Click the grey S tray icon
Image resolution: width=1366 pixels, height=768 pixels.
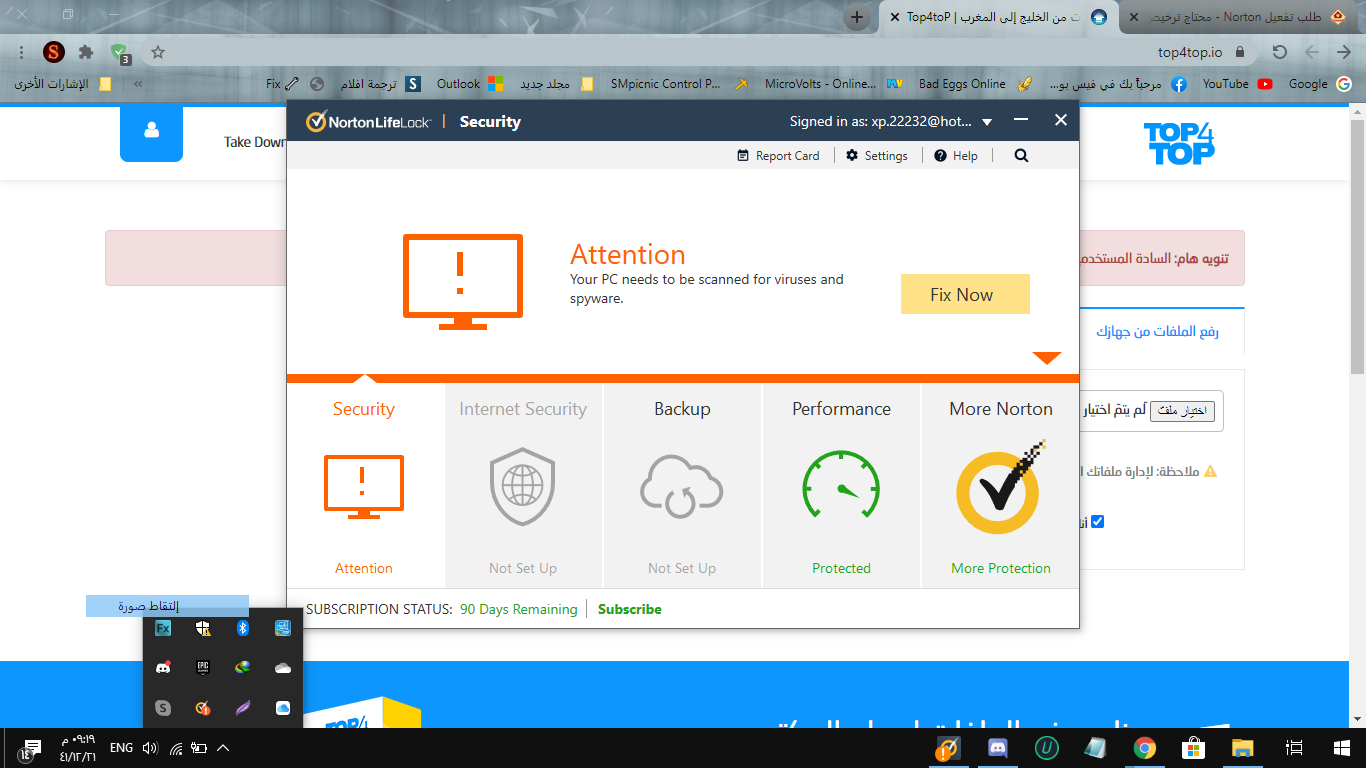[x=163, y=708]
